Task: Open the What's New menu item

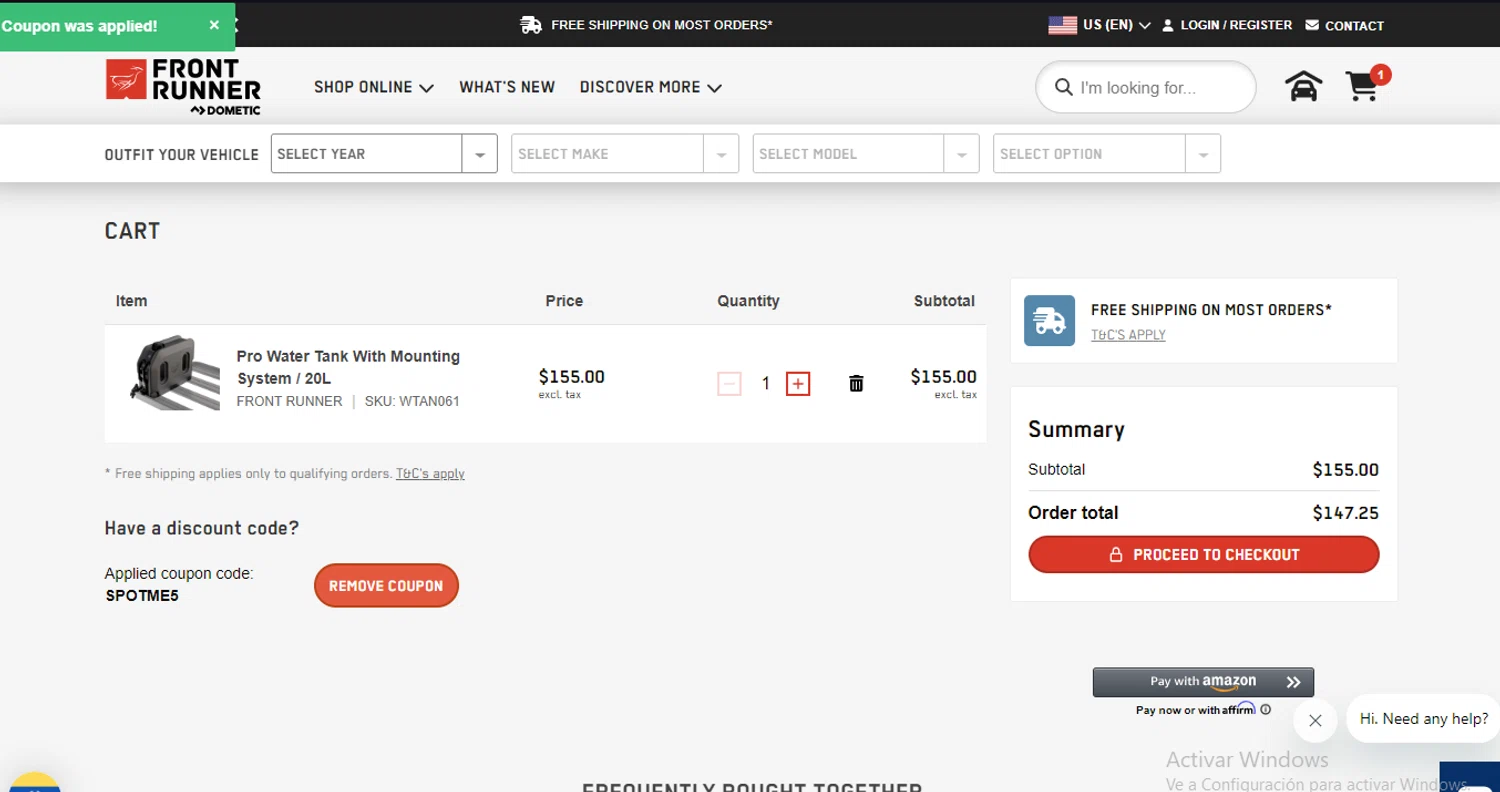Action: tap(507, 87)
